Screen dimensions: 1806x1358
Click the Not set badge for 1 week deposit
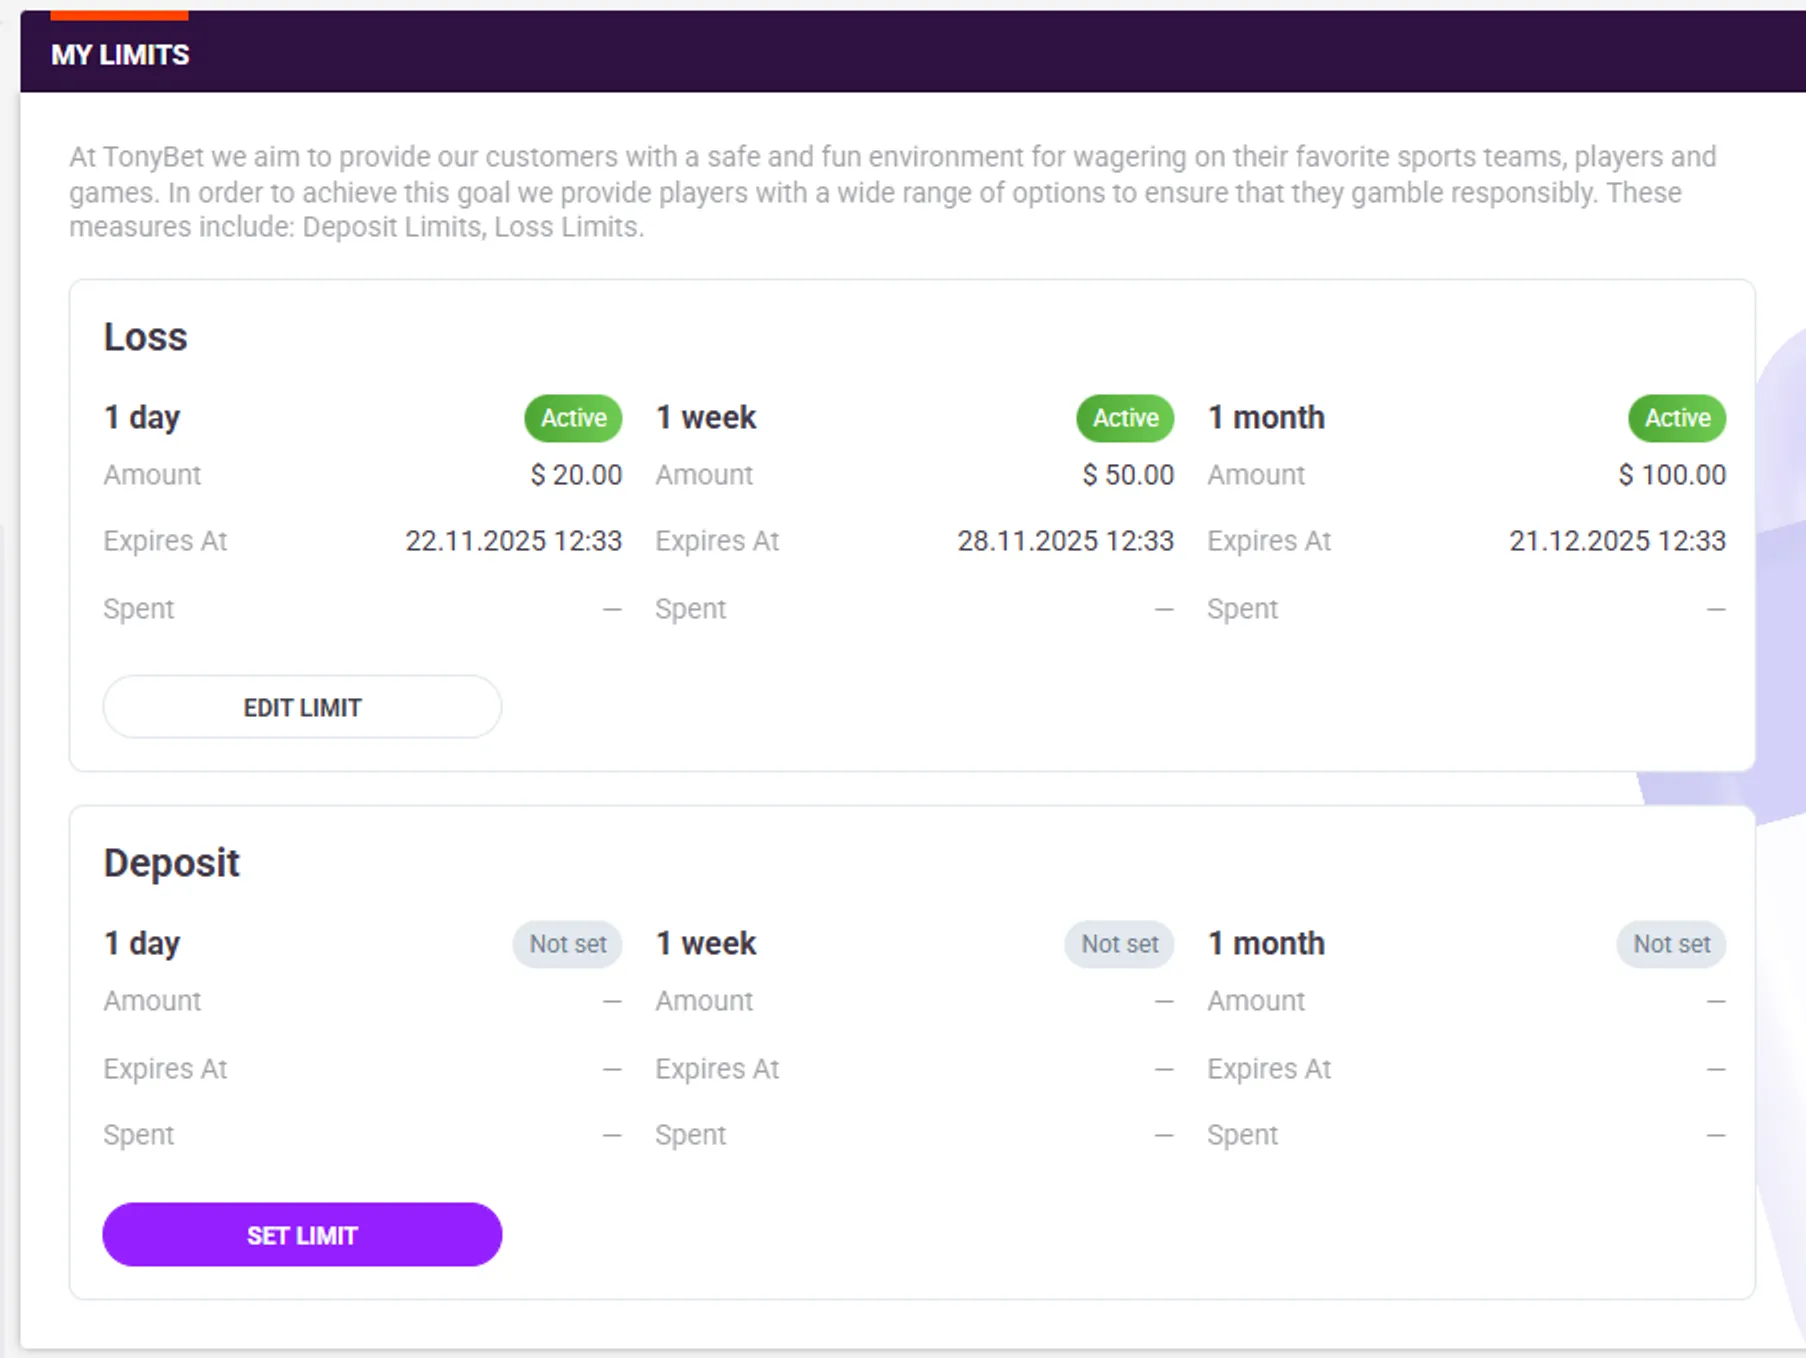(1119, 944)
